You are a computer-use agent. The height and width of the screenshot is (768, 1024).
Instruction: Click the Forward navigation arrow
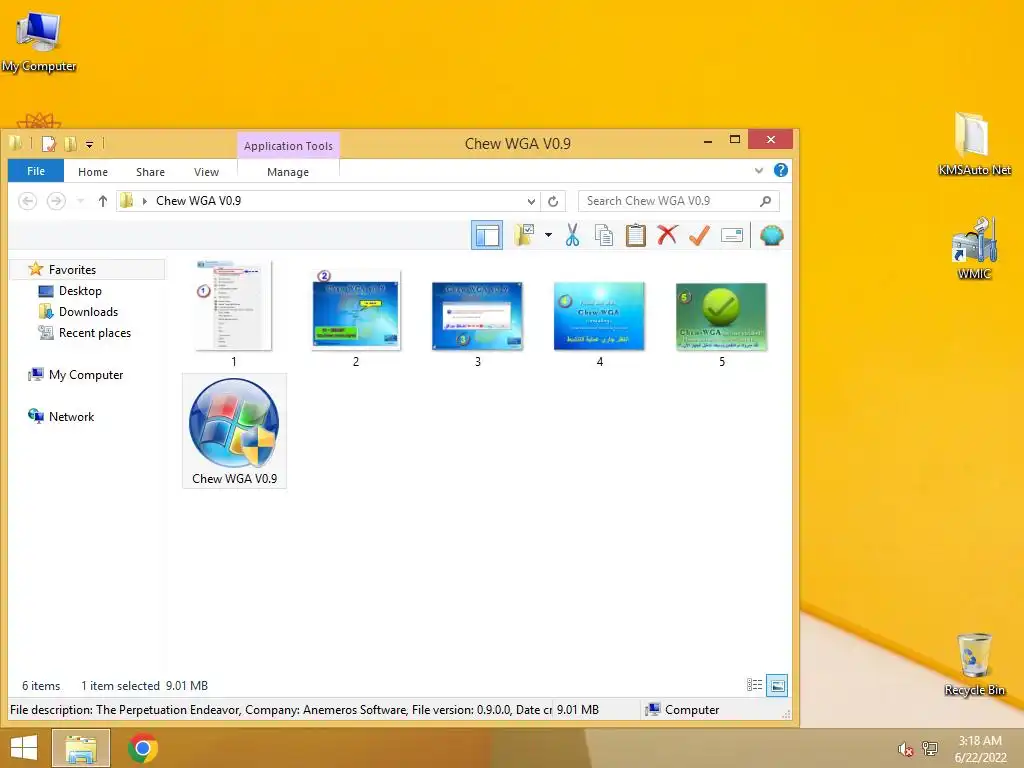click(x=56, y=201)
